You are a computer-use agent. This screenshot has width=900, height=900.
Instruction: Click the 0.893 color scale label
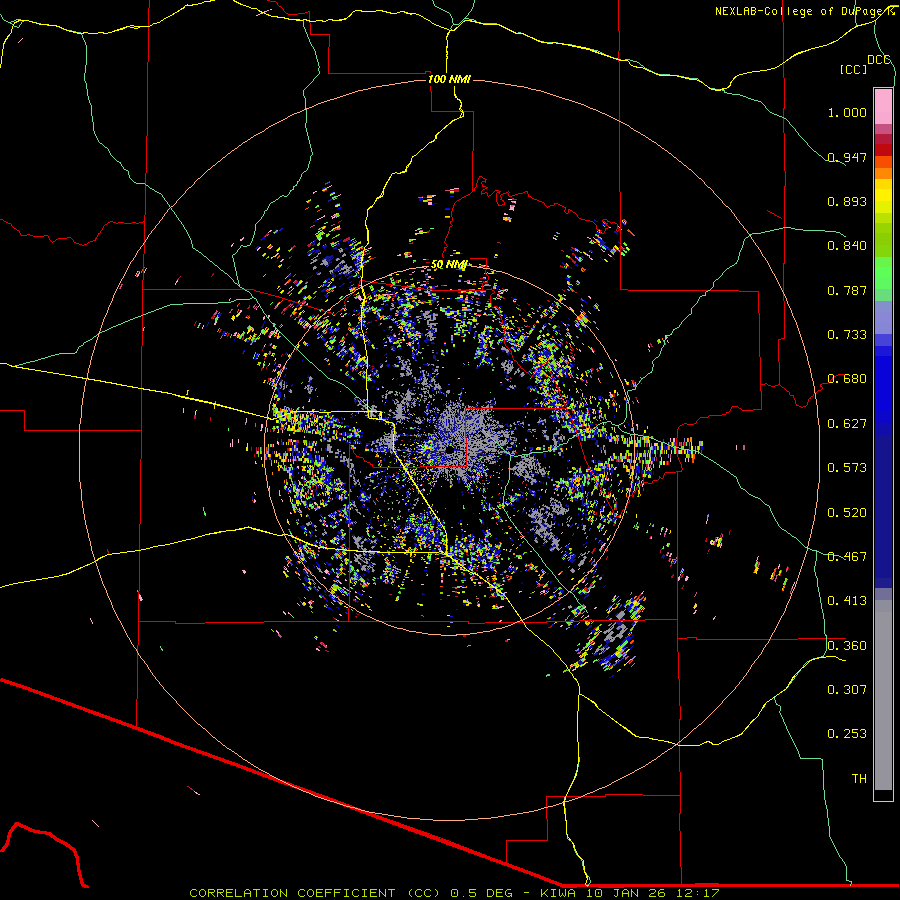pos(847,201)
